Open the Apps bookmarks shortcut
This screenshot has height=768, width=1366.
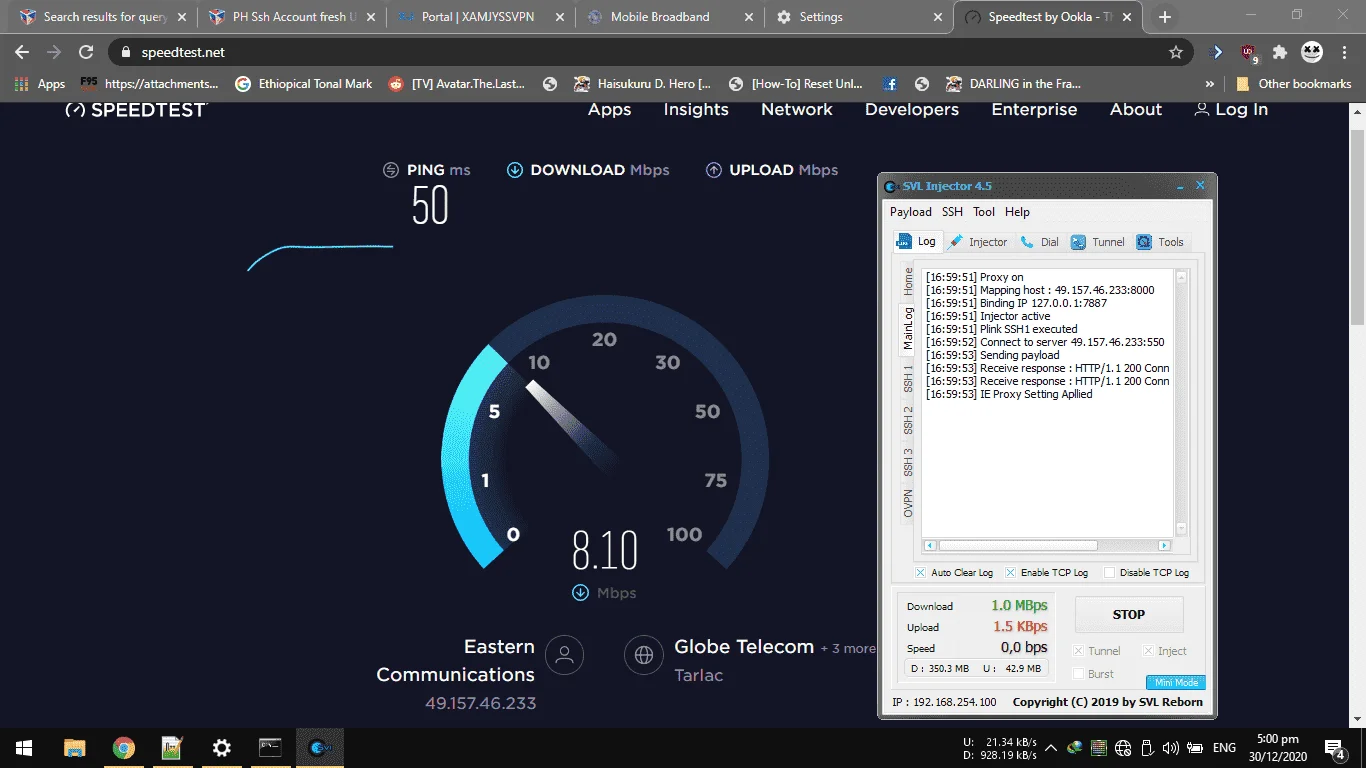coord(40,84)
